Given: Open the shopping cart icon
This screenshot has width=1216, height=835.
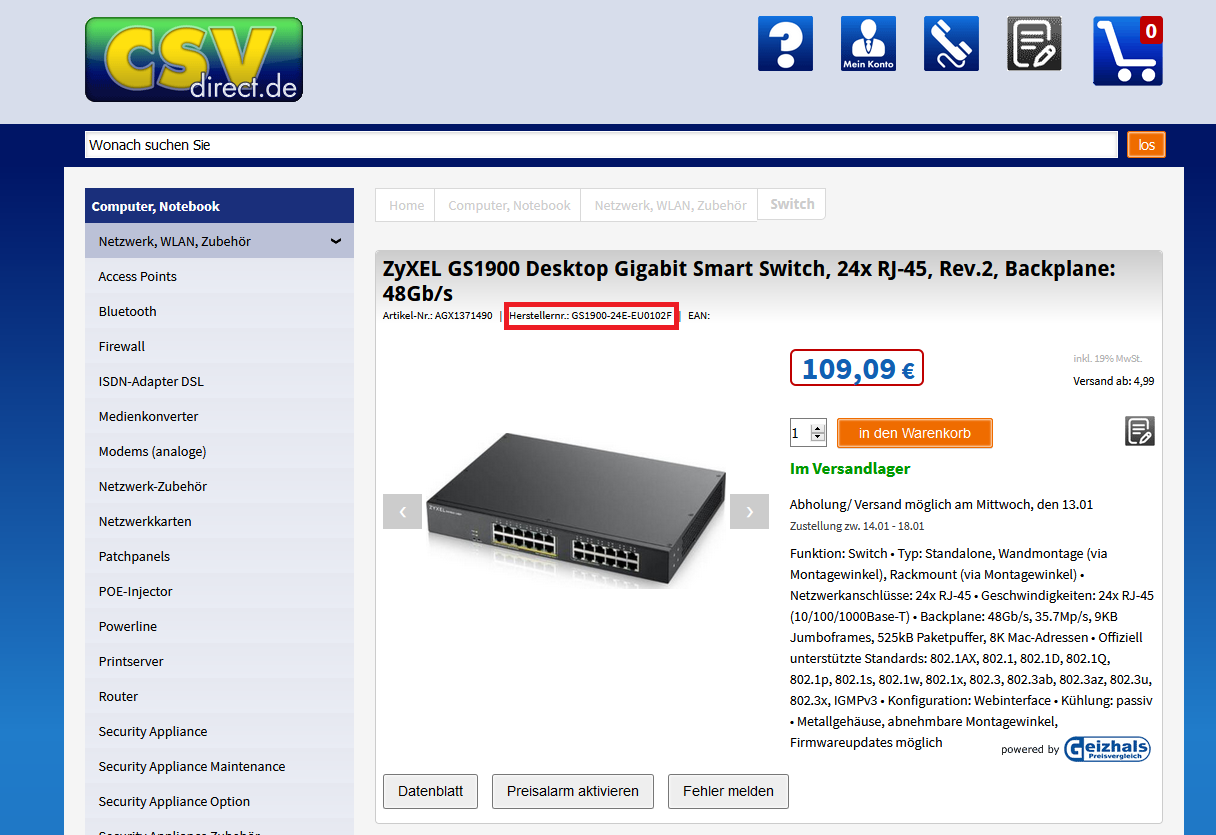Looking at the screenshot, I should [1128, 51].
